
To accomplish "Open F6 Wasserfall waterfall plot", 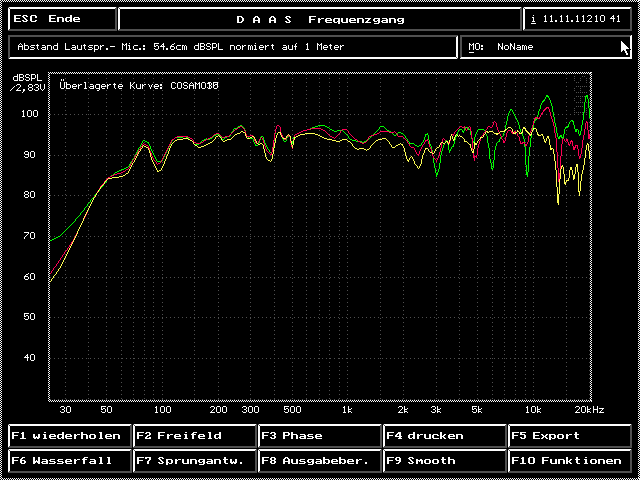I will coord(70,461).
